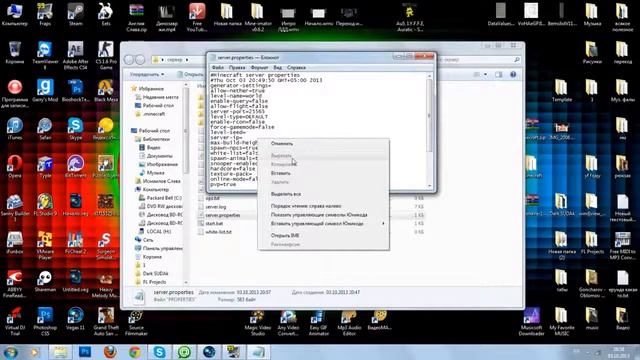Open the Вид menu in Notepad

click(x=278, y=67)
